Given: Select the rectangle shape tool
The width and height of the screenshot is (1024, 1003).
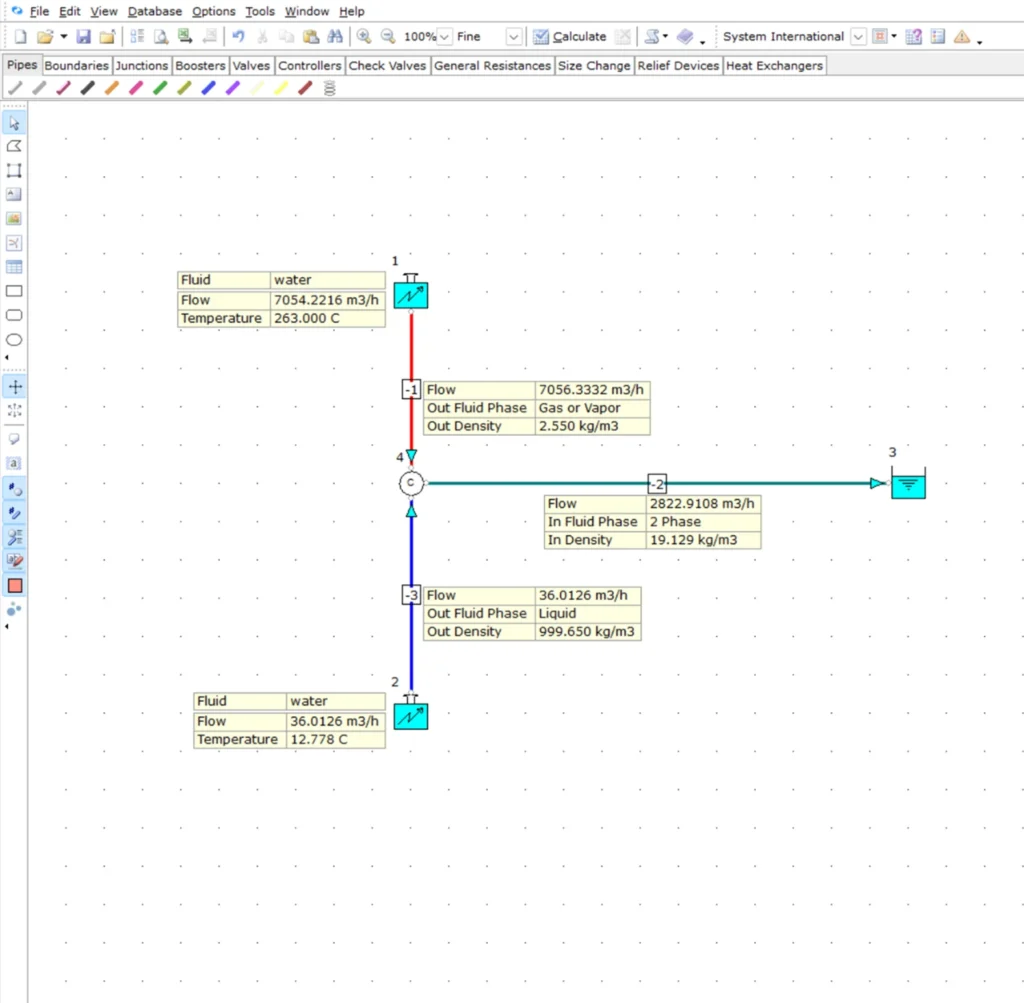Looking at the screenshot, I should [x=14, y=292].
